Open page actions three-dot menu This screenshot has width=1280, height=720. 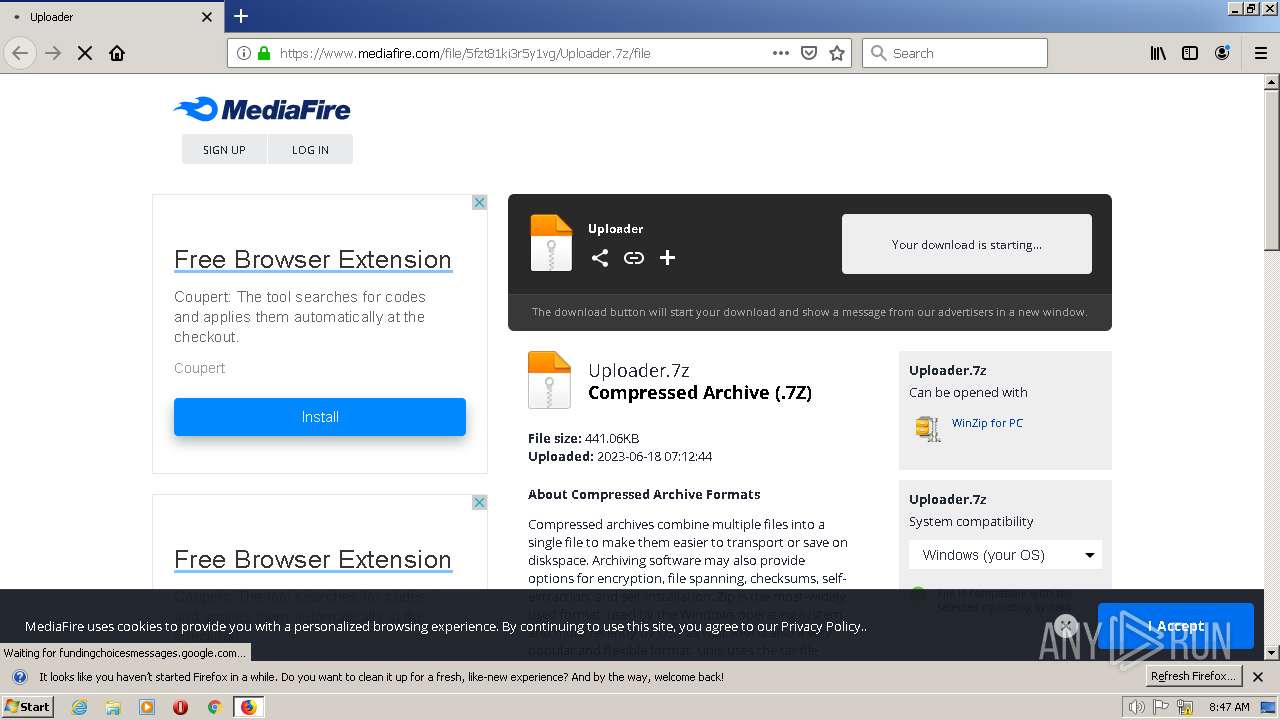(781, 53)
